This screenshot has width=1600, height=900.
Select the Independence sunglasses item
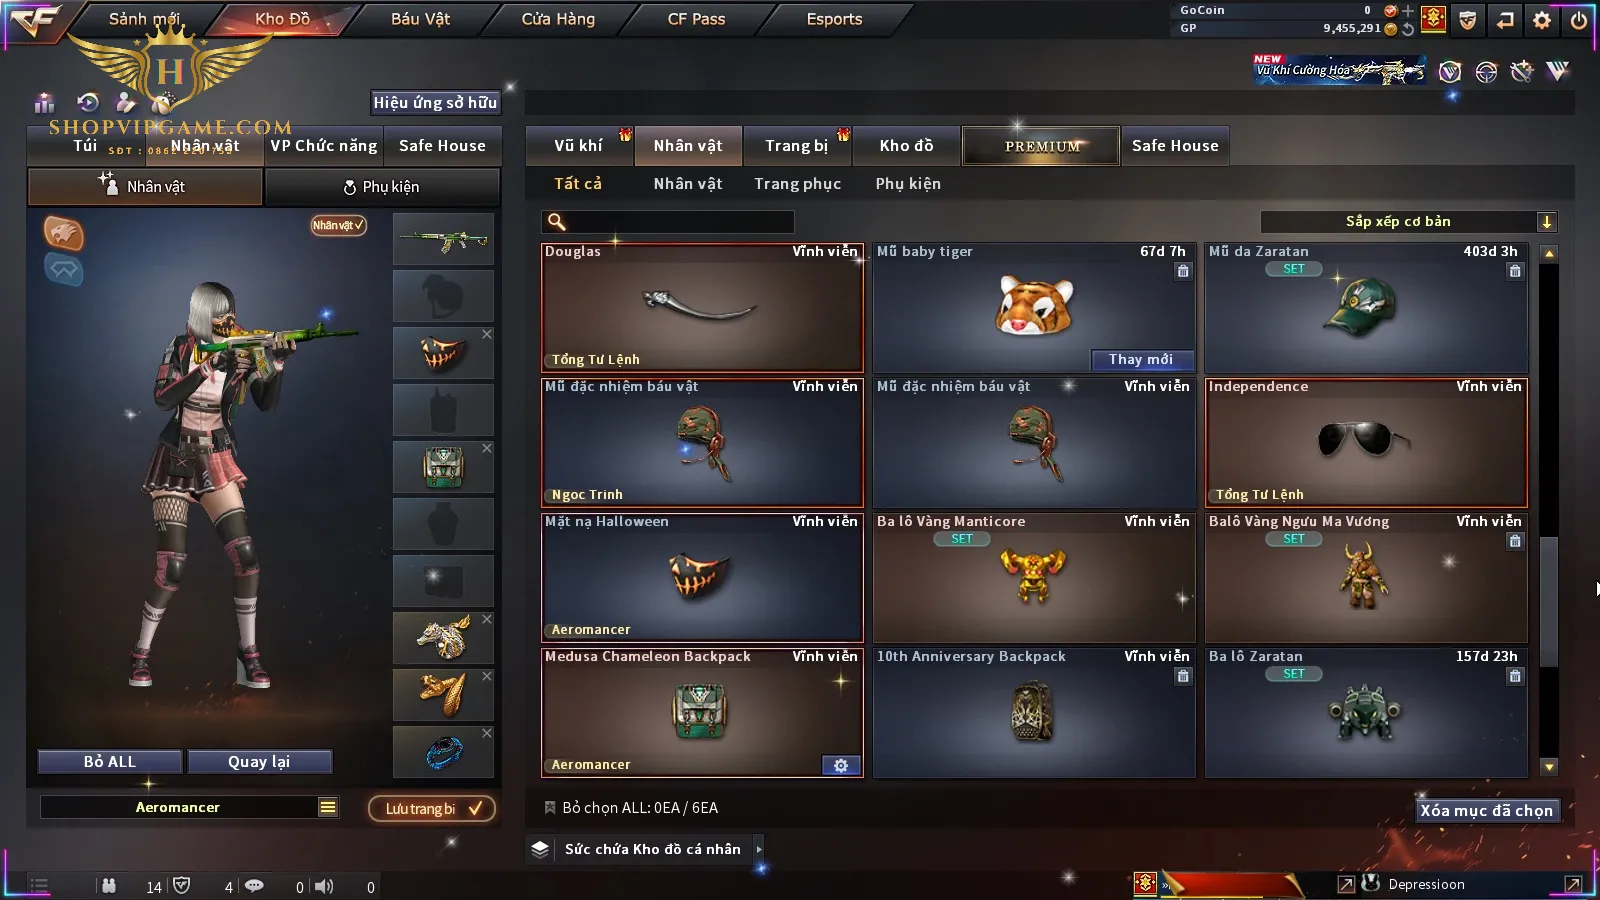pyautogui.click(x=1366, y=443)
